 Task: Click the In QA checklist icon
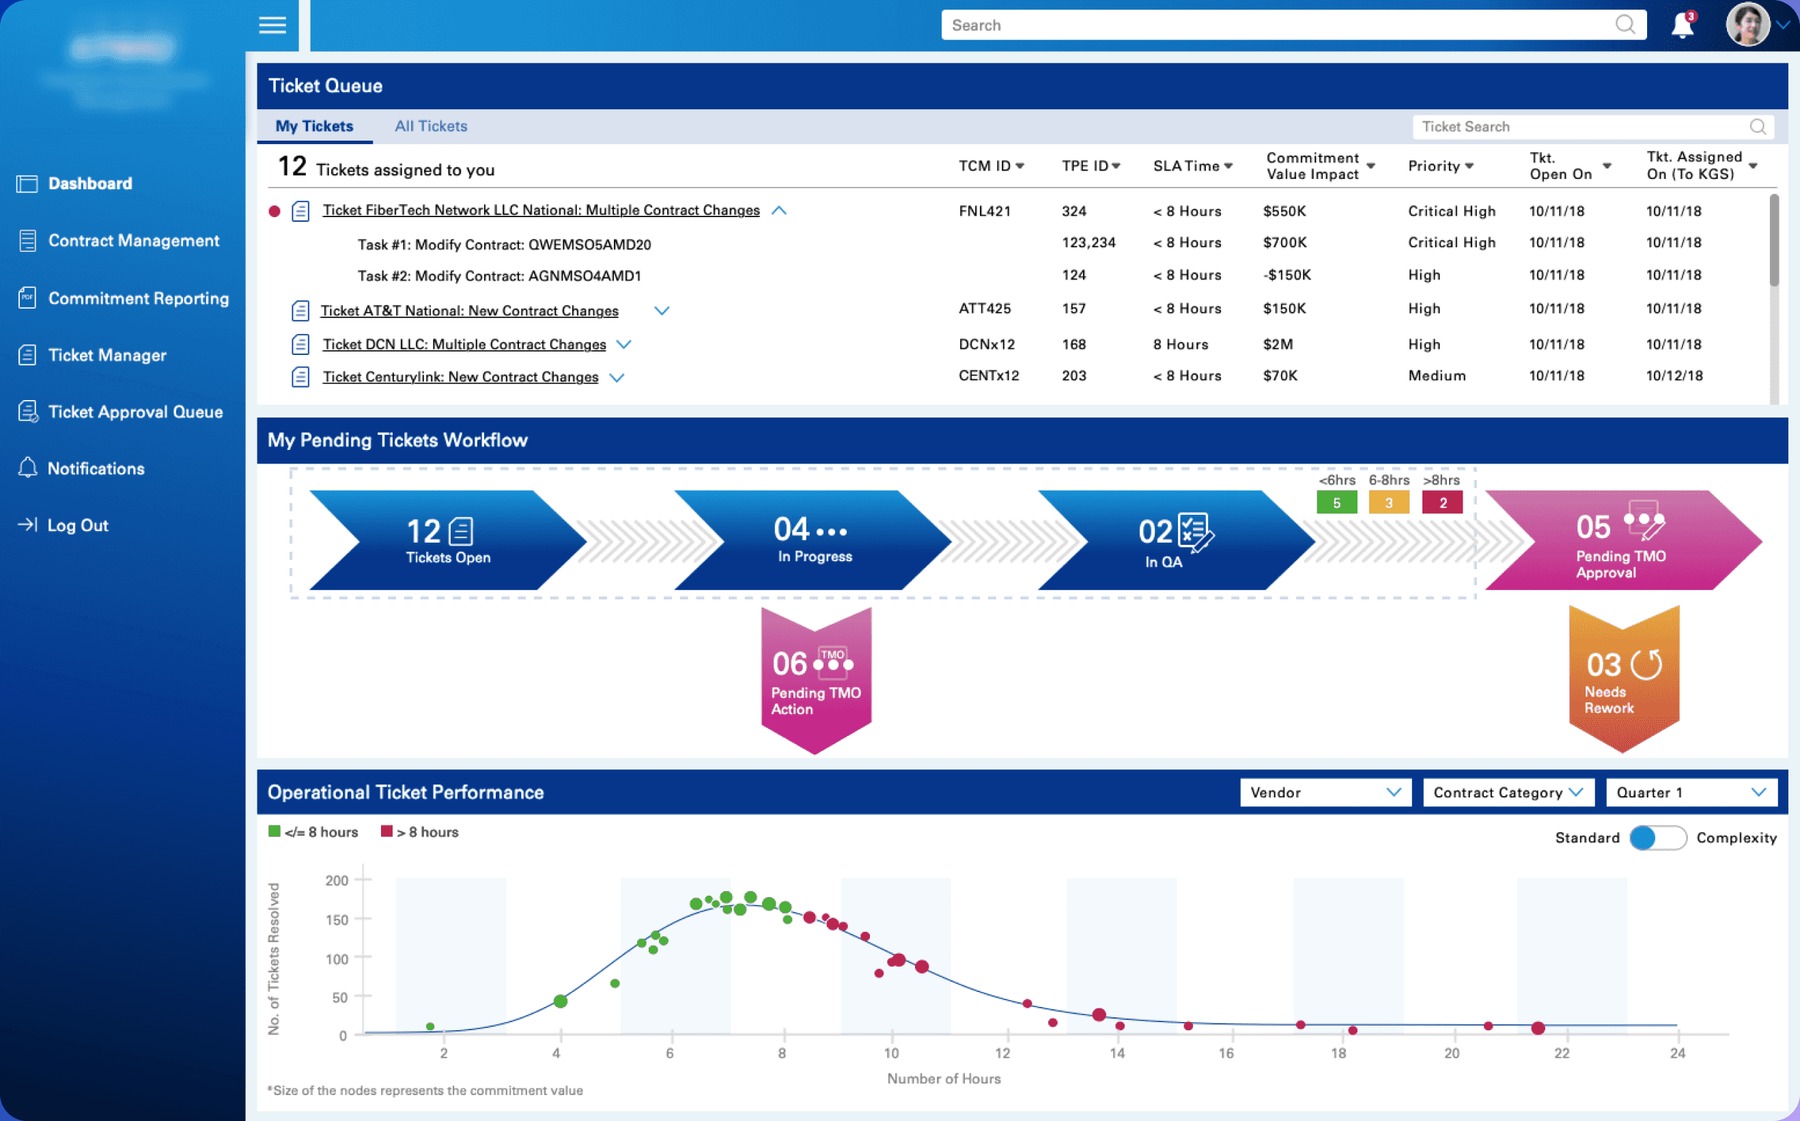(x=1195, y=532)
